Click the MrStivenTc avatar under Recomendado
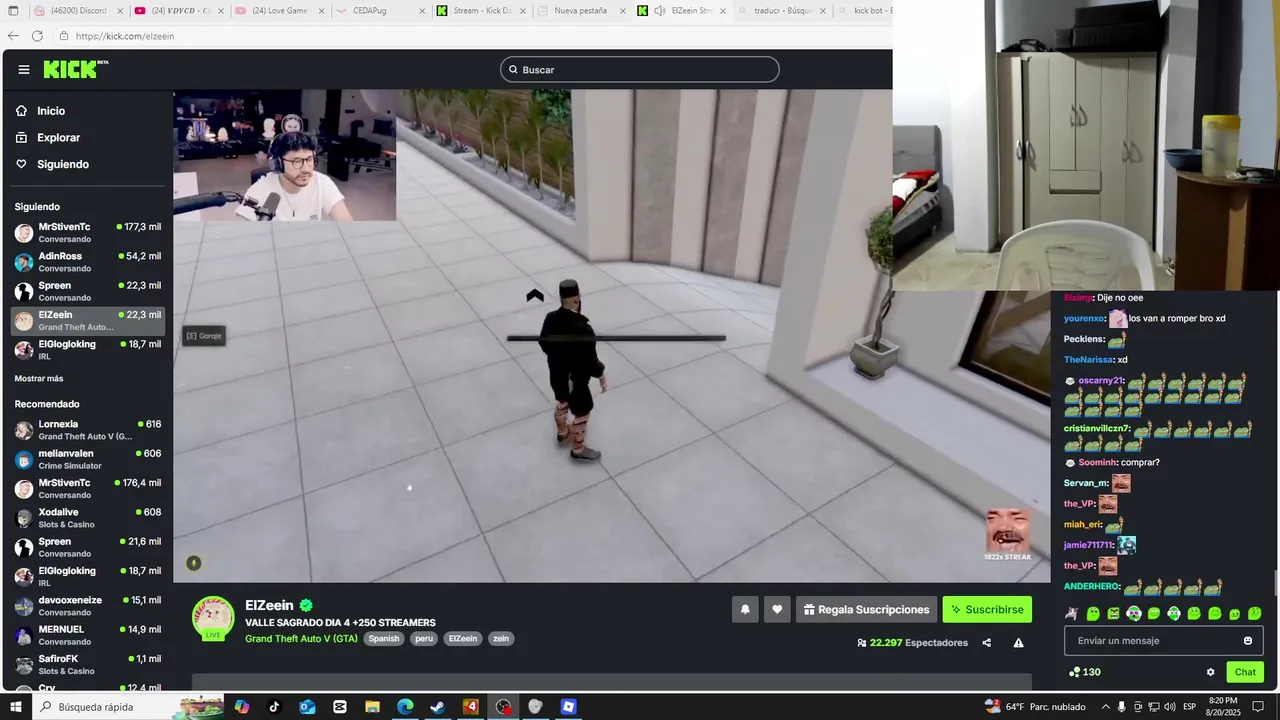The width and height of the screenshot is (1280, 720). coord(24,489)
